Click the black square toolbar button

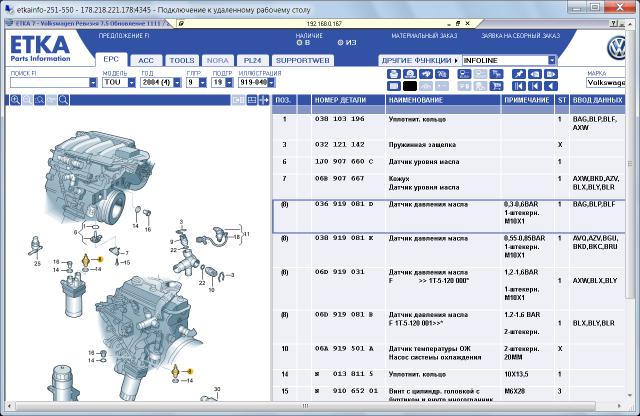(x=410, y=86)
